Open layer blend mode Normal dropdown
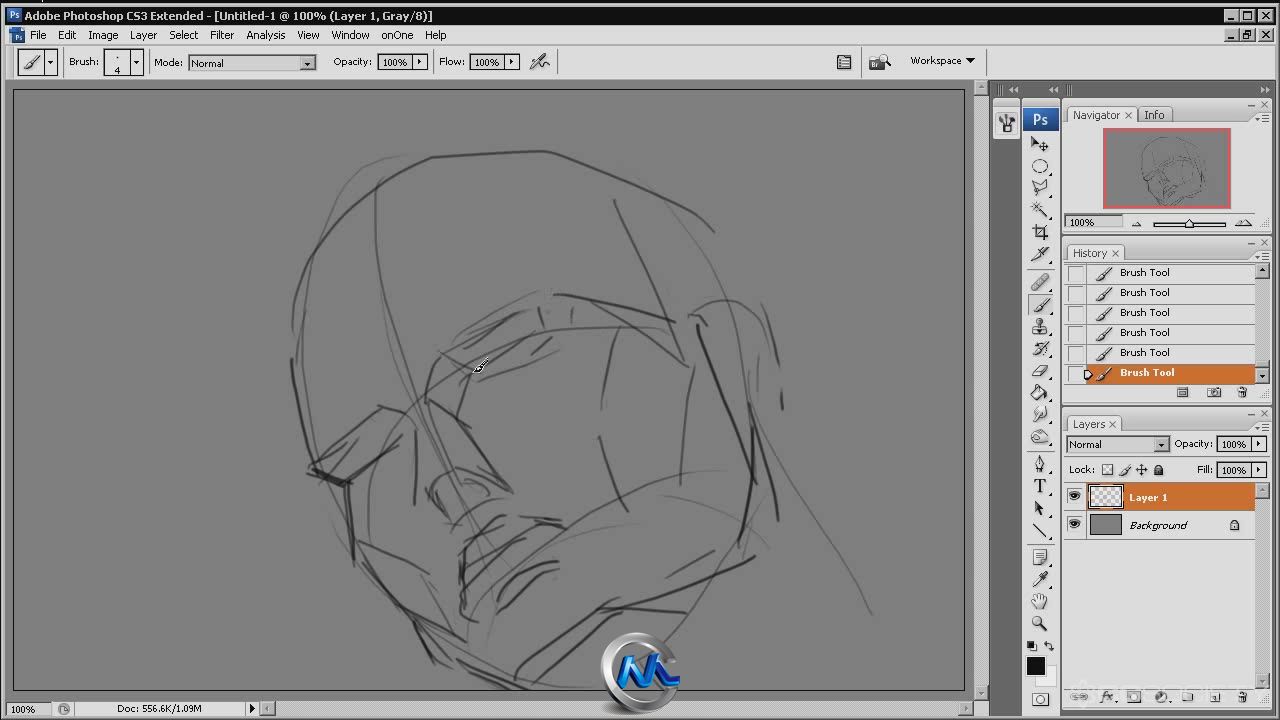The height and width of the screenshot is (720, 1280). point(1117,444)
